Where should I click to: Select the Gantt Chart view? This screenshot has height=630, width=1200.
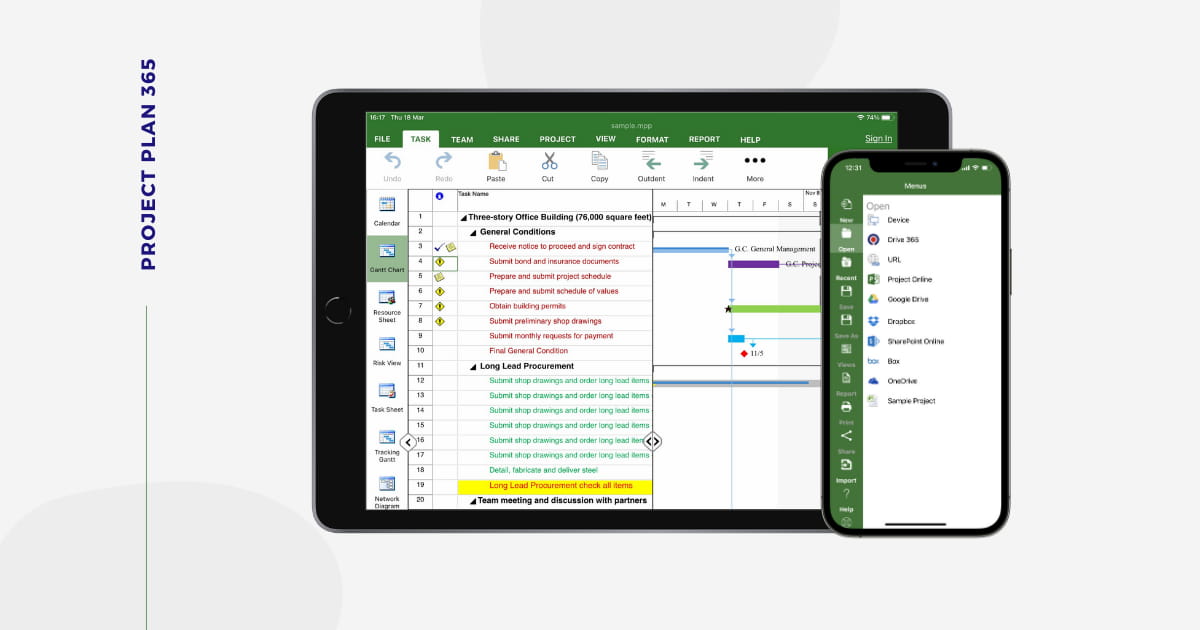click(387, 258)
